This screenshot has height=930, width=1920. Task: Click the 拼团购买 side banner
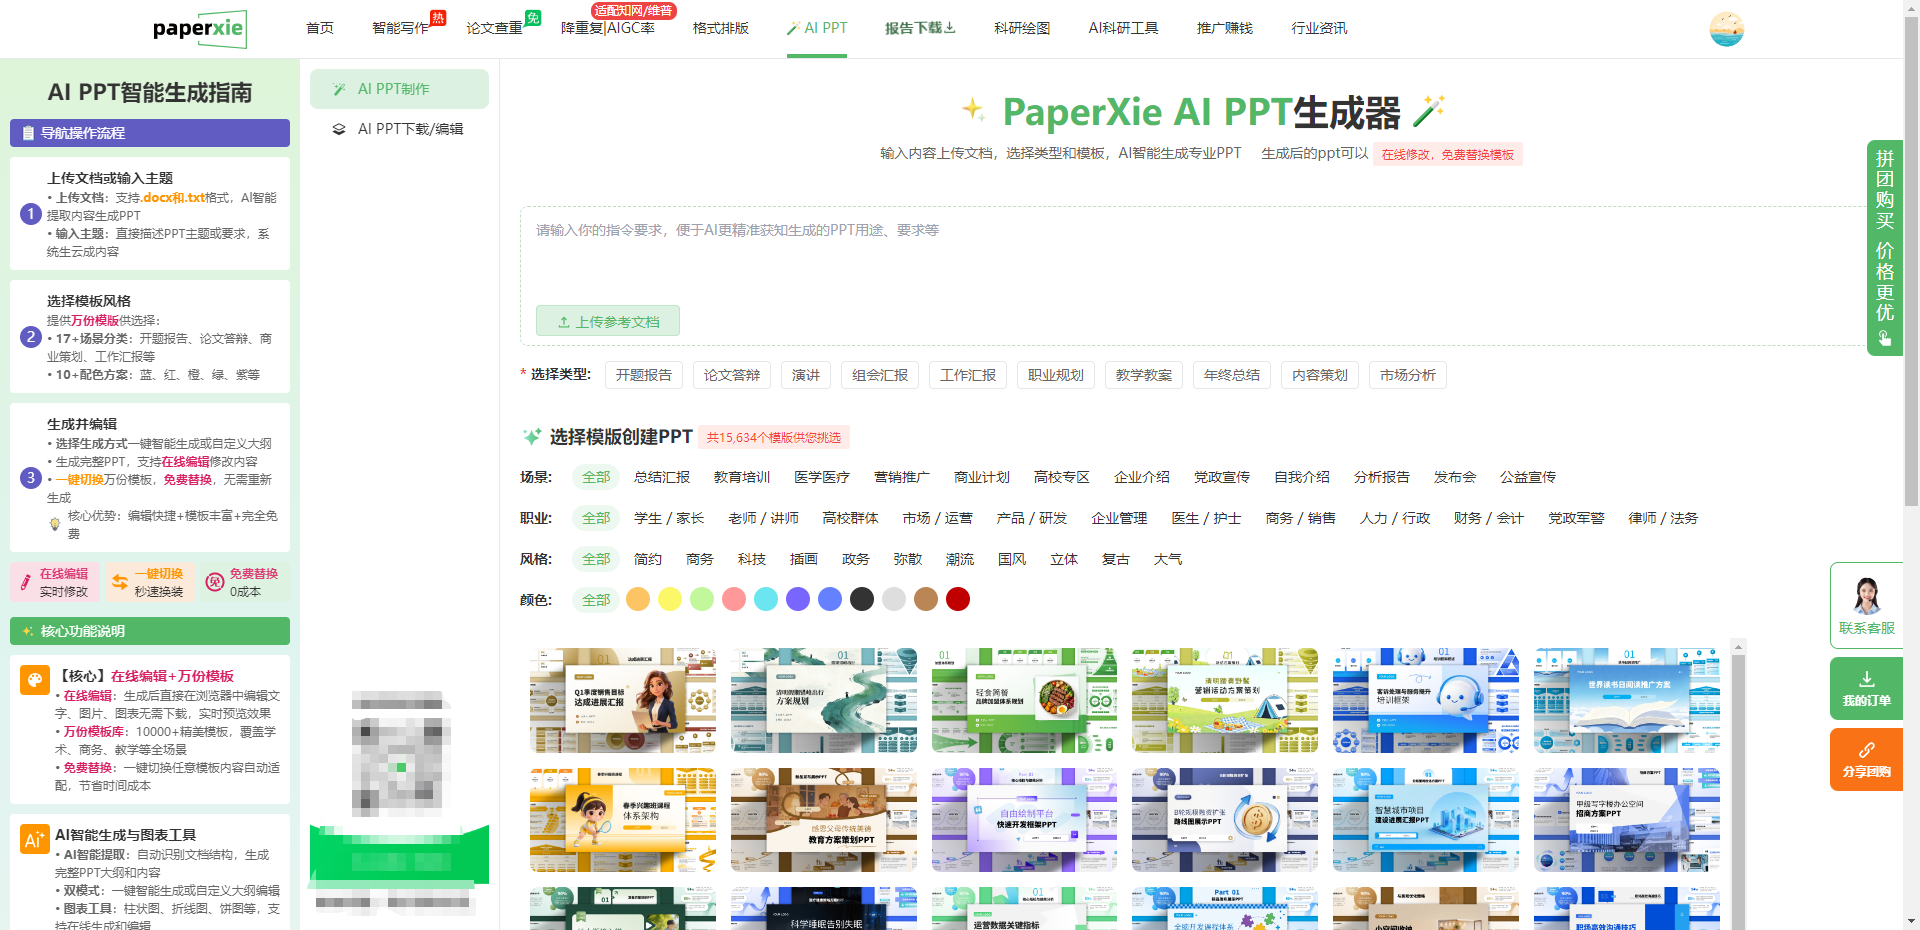pos(1884,247)
